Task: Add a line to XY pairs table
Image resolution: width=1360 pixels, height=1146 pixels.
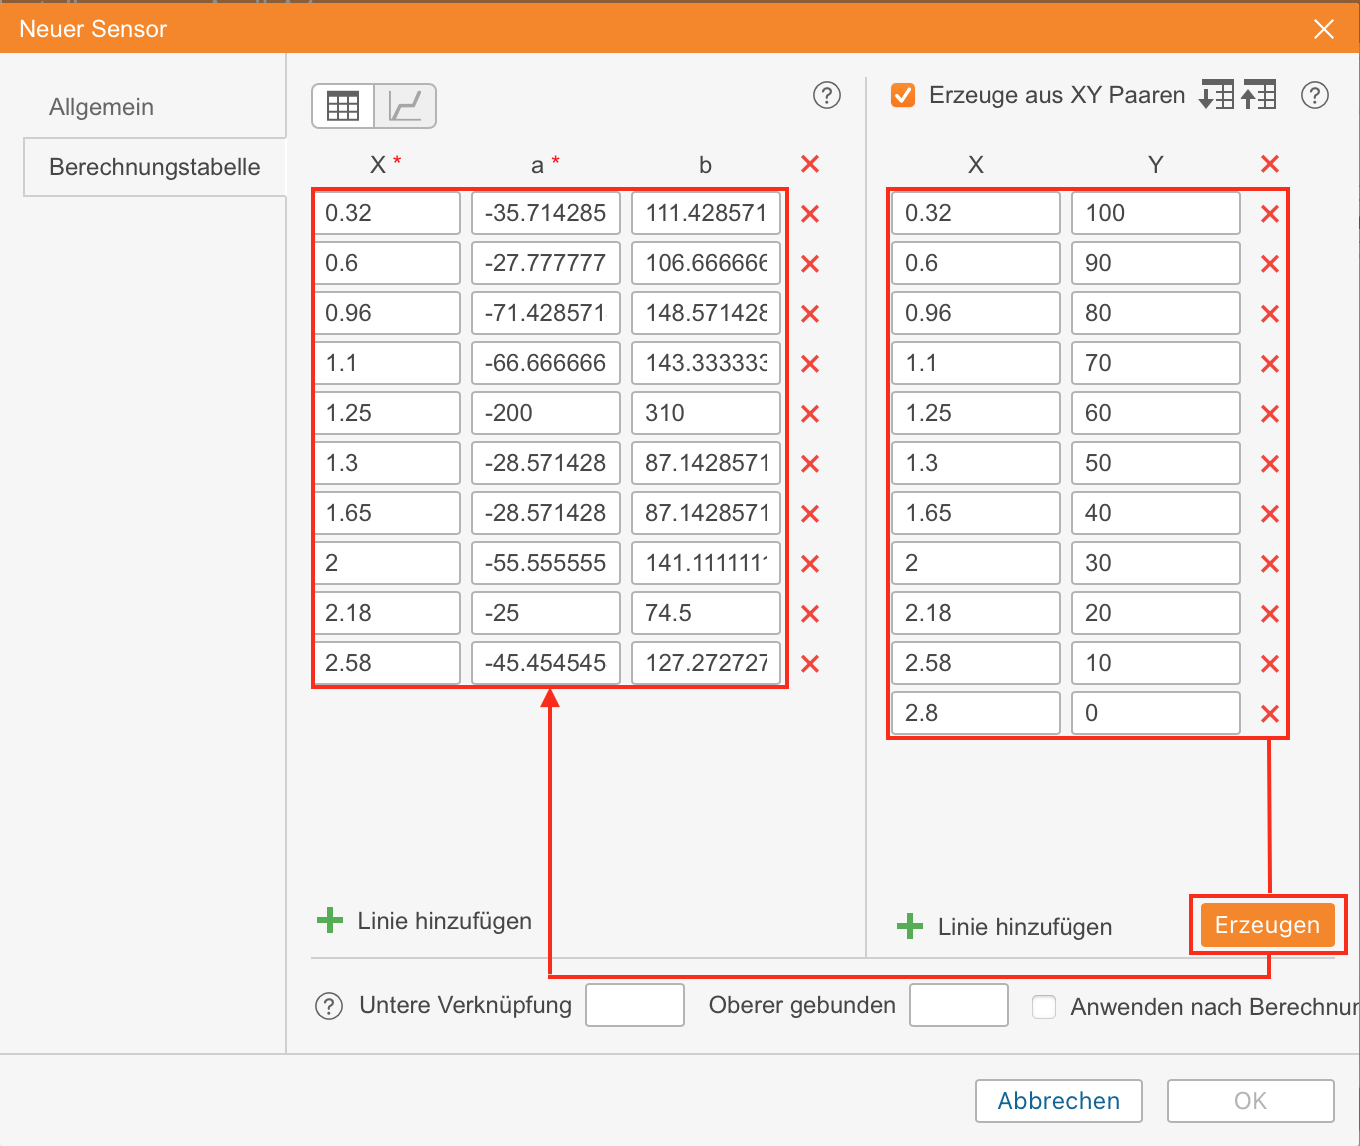Action: click(x=1005, y=927)
